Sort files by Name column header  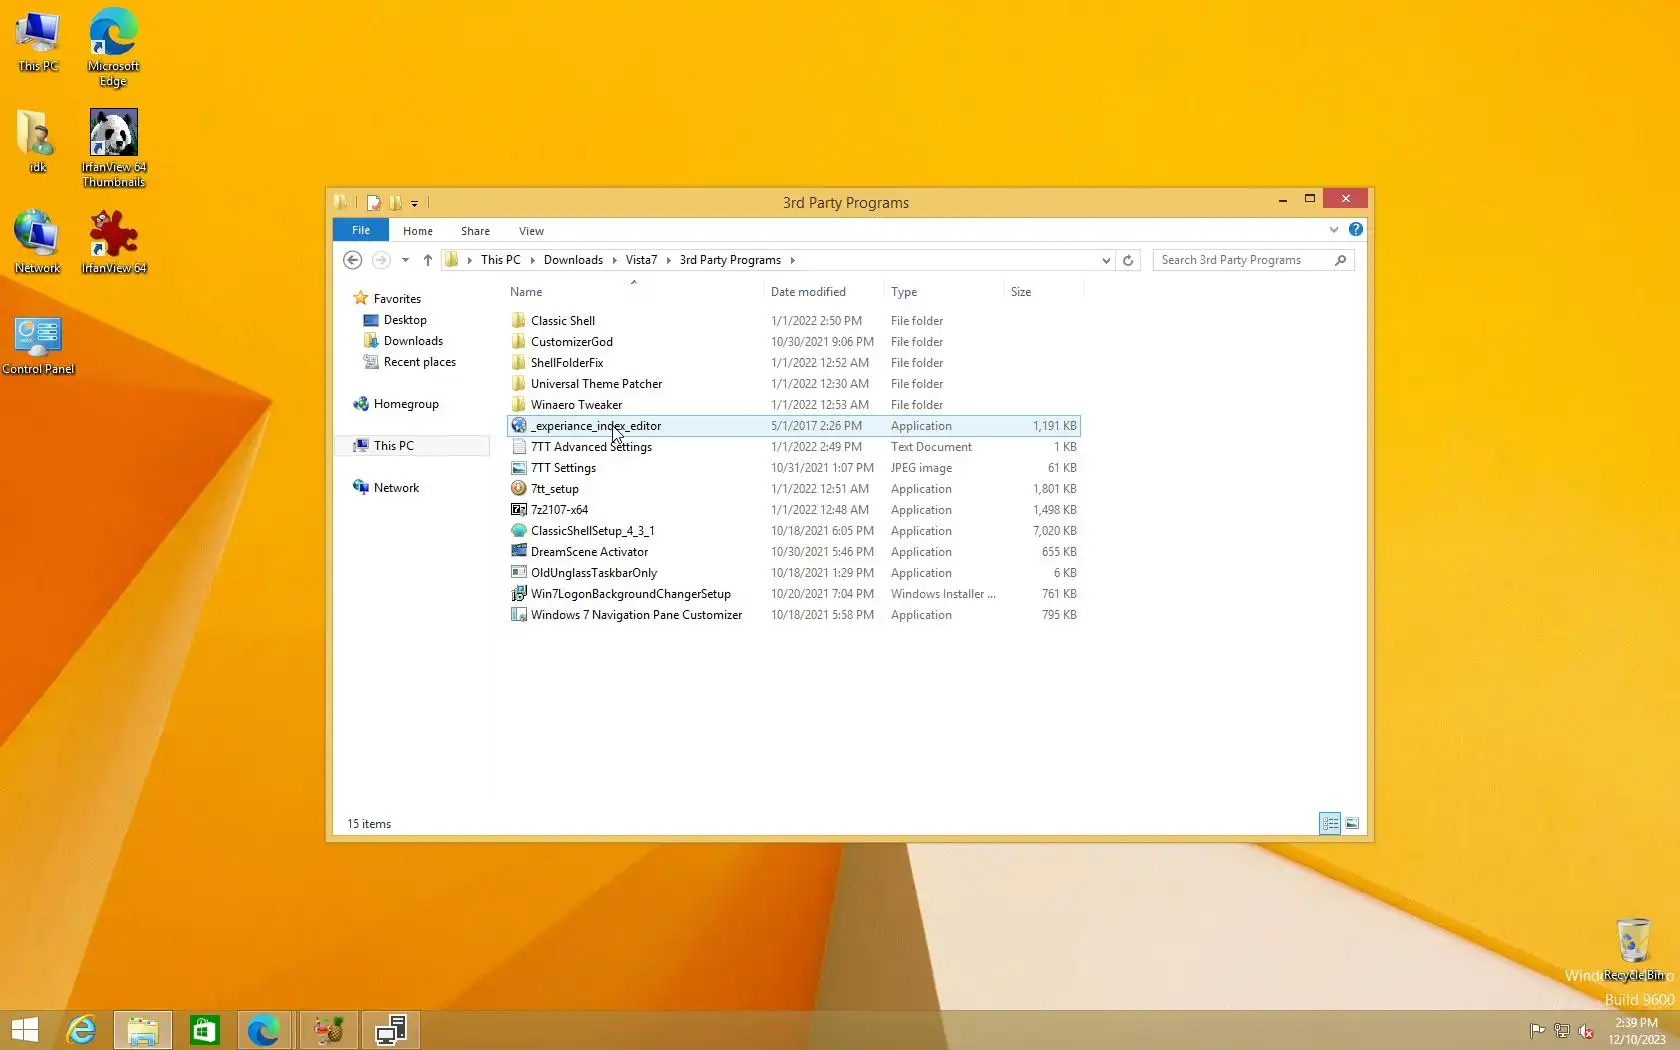click(x=634, y=292)
